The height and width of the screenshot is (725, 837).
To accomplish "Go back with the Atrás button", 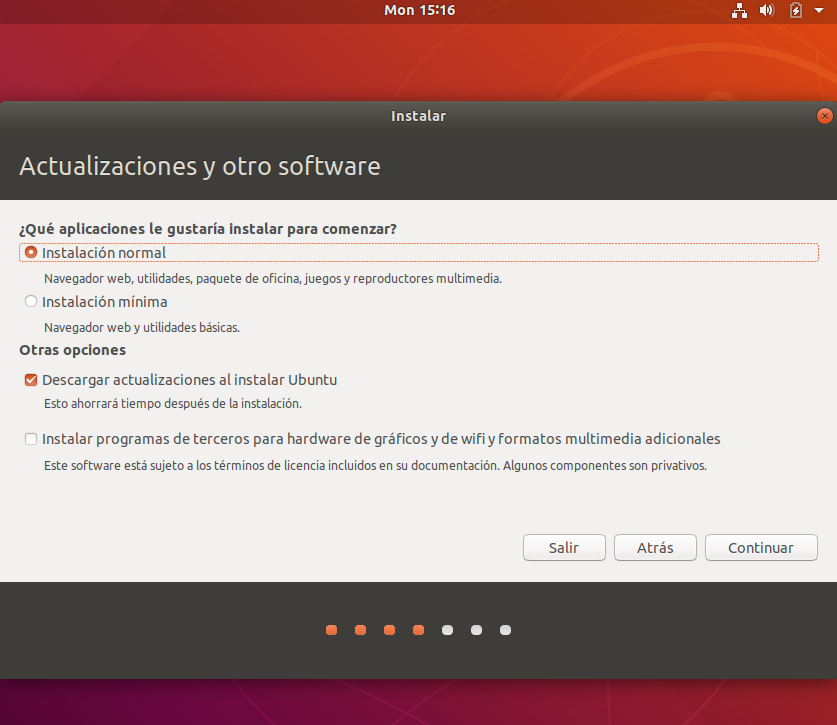I will [655, 548].
